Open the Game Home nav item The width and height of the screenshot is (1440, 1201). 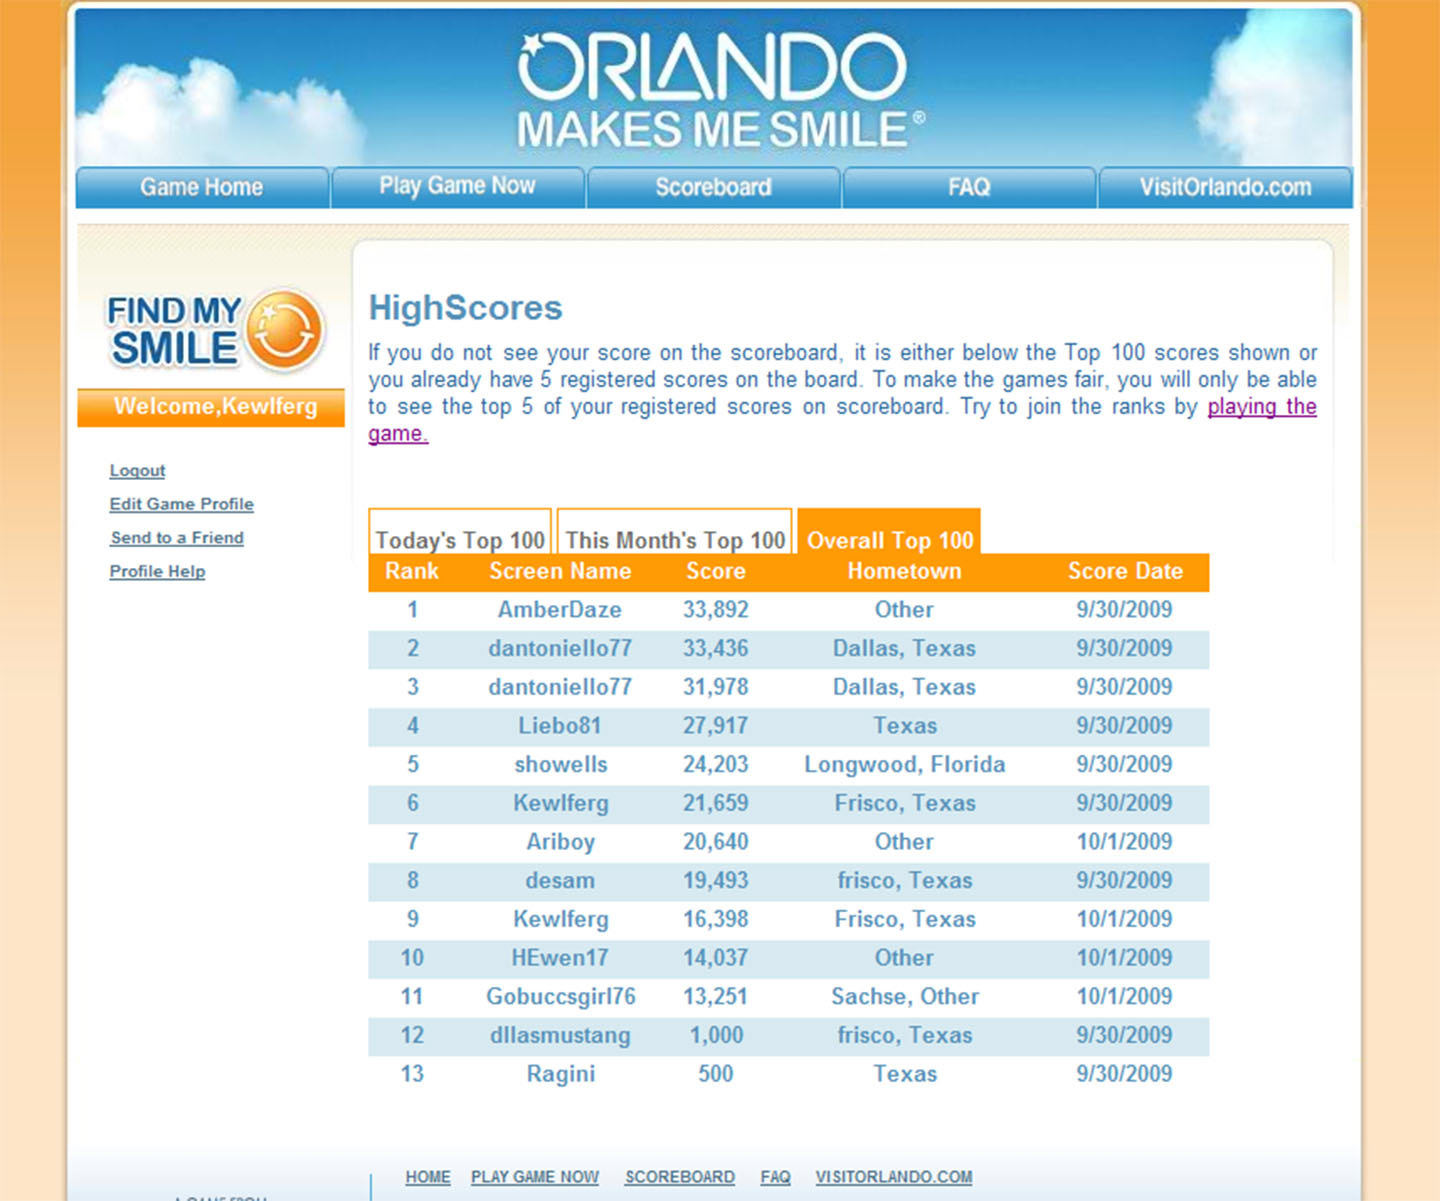coord(202,187)
